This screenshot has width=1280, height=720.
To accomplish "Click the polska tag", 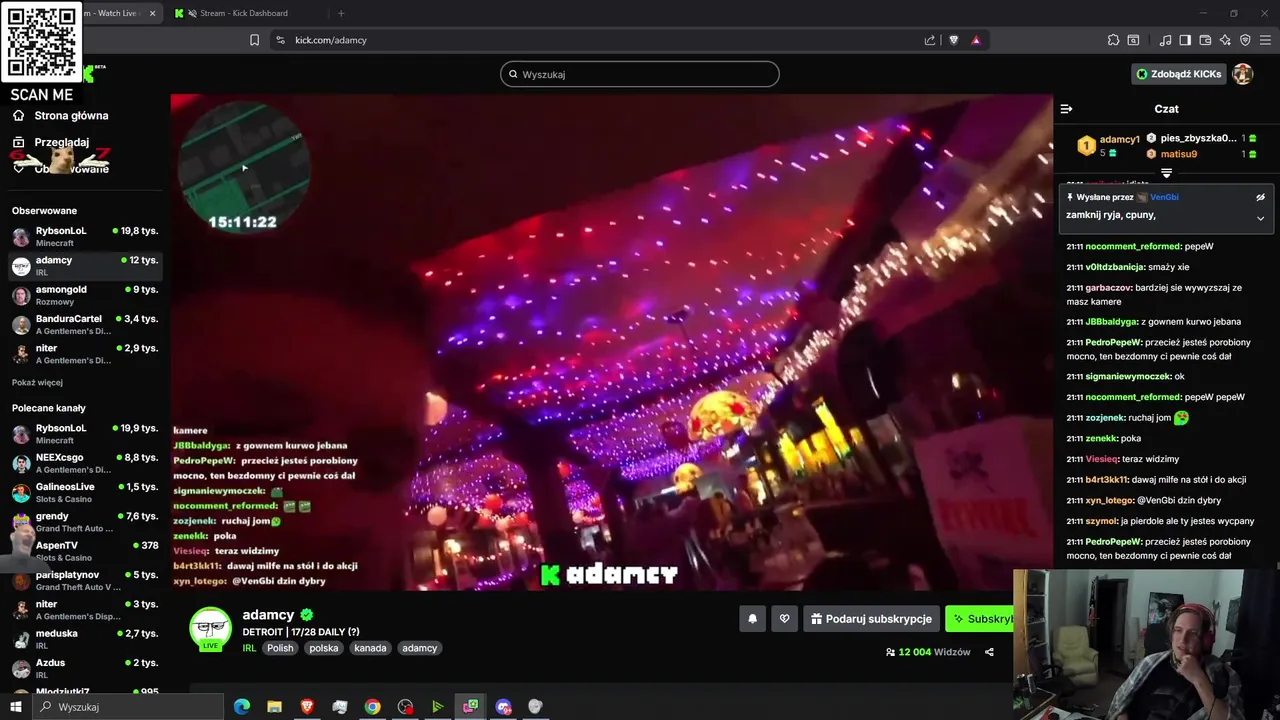I will (x=323, y=648).
